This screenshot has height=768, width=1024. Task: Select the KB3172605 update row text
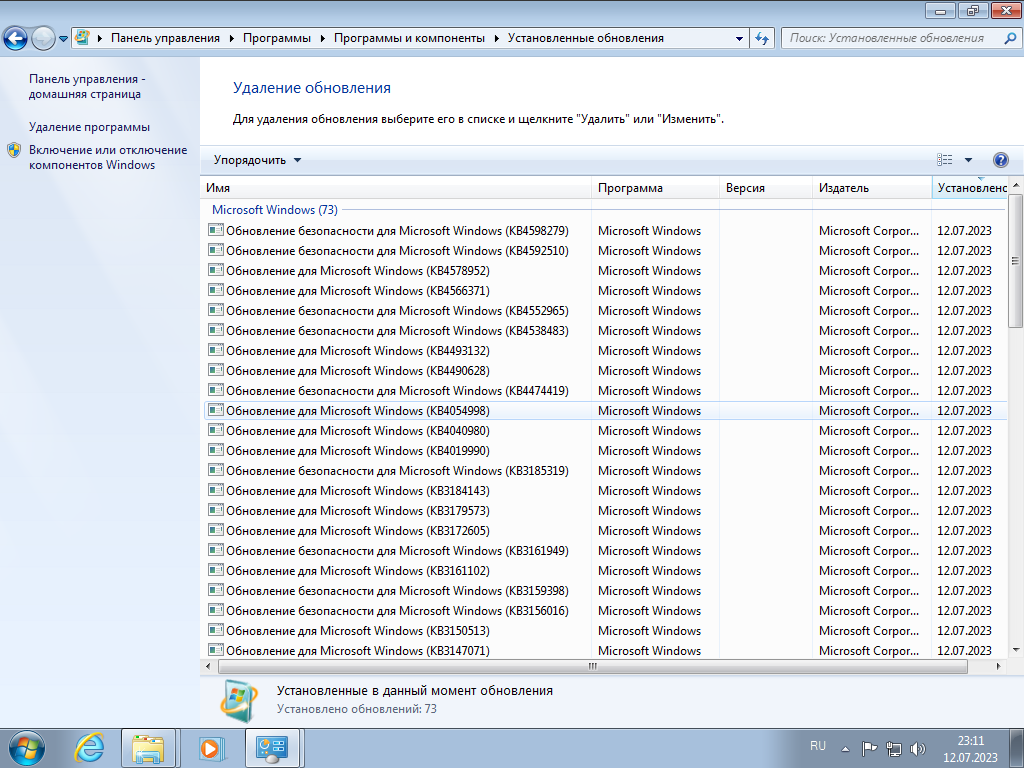click(358, 531)
